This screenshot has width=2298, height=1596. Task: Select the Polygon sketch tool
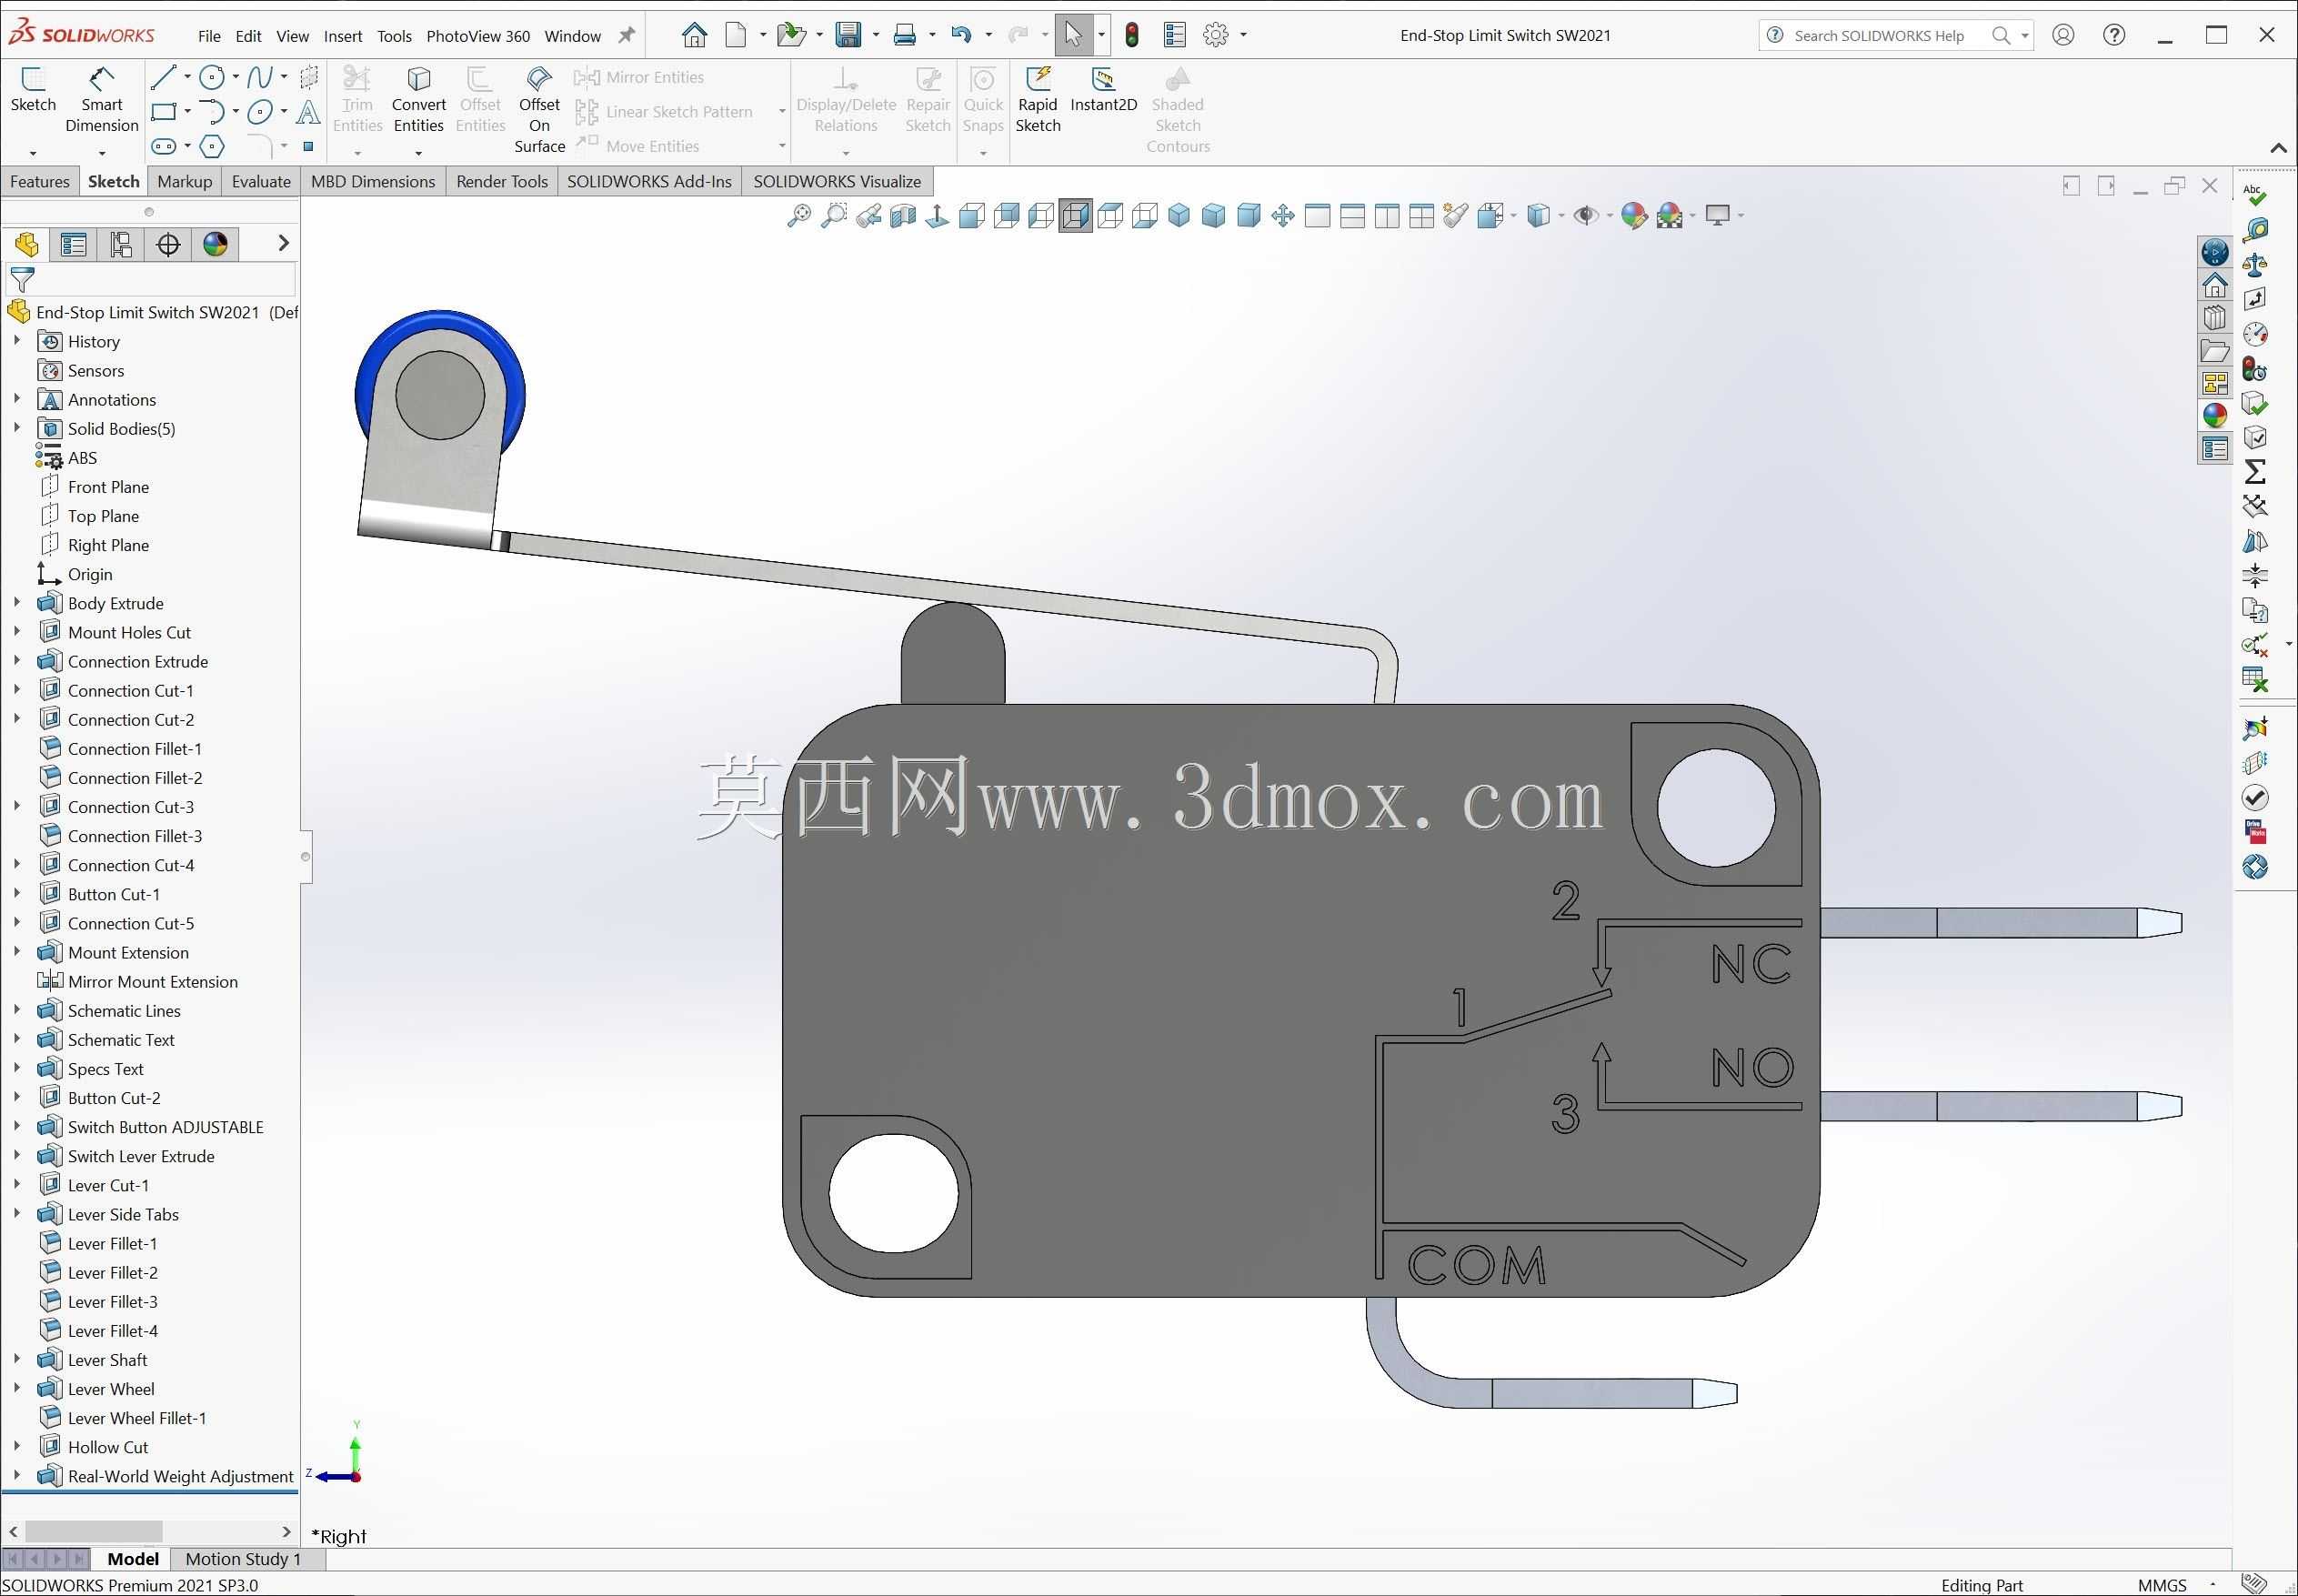click(x=211, y=147)
